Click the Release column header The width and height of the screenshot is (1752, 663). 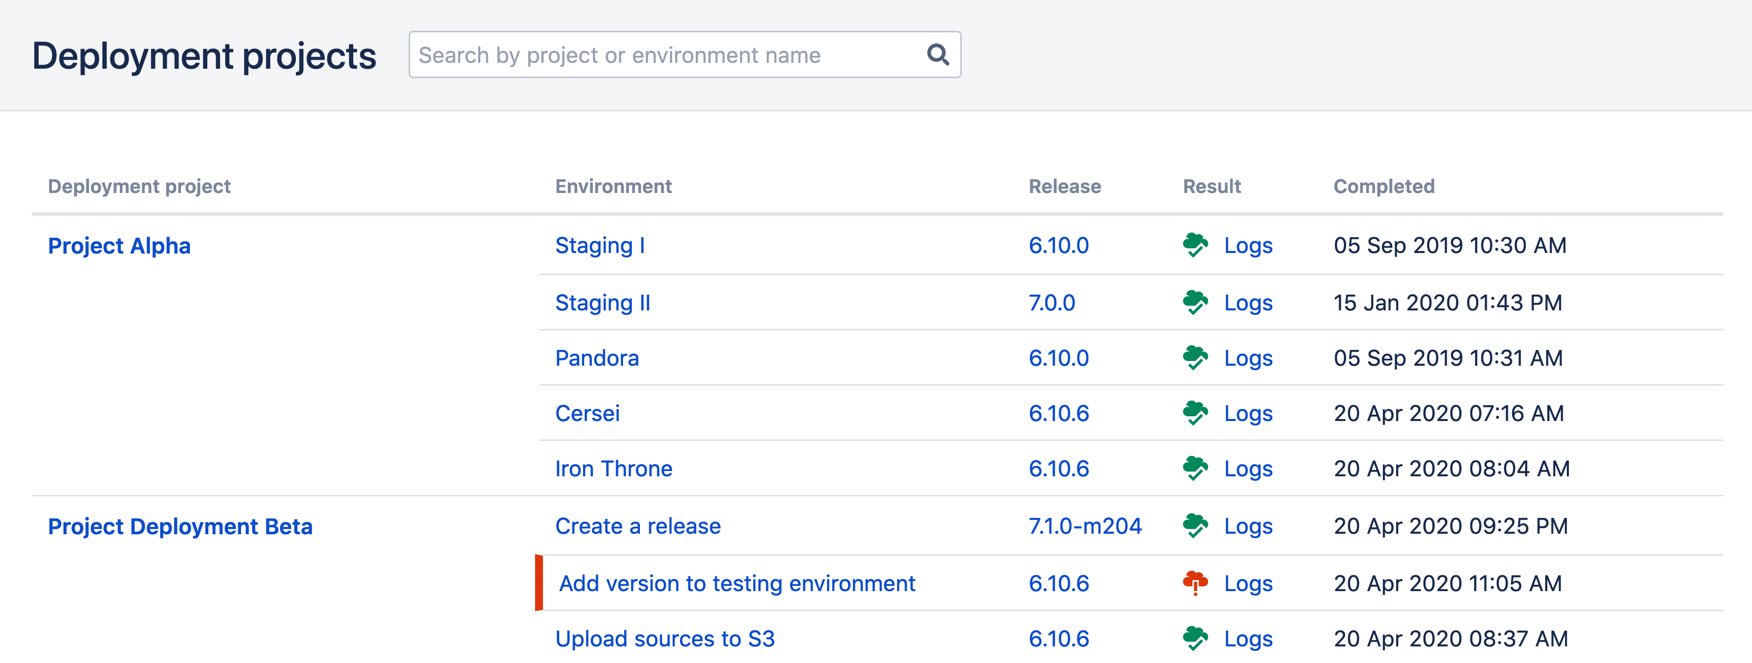tap(1065, 186)
